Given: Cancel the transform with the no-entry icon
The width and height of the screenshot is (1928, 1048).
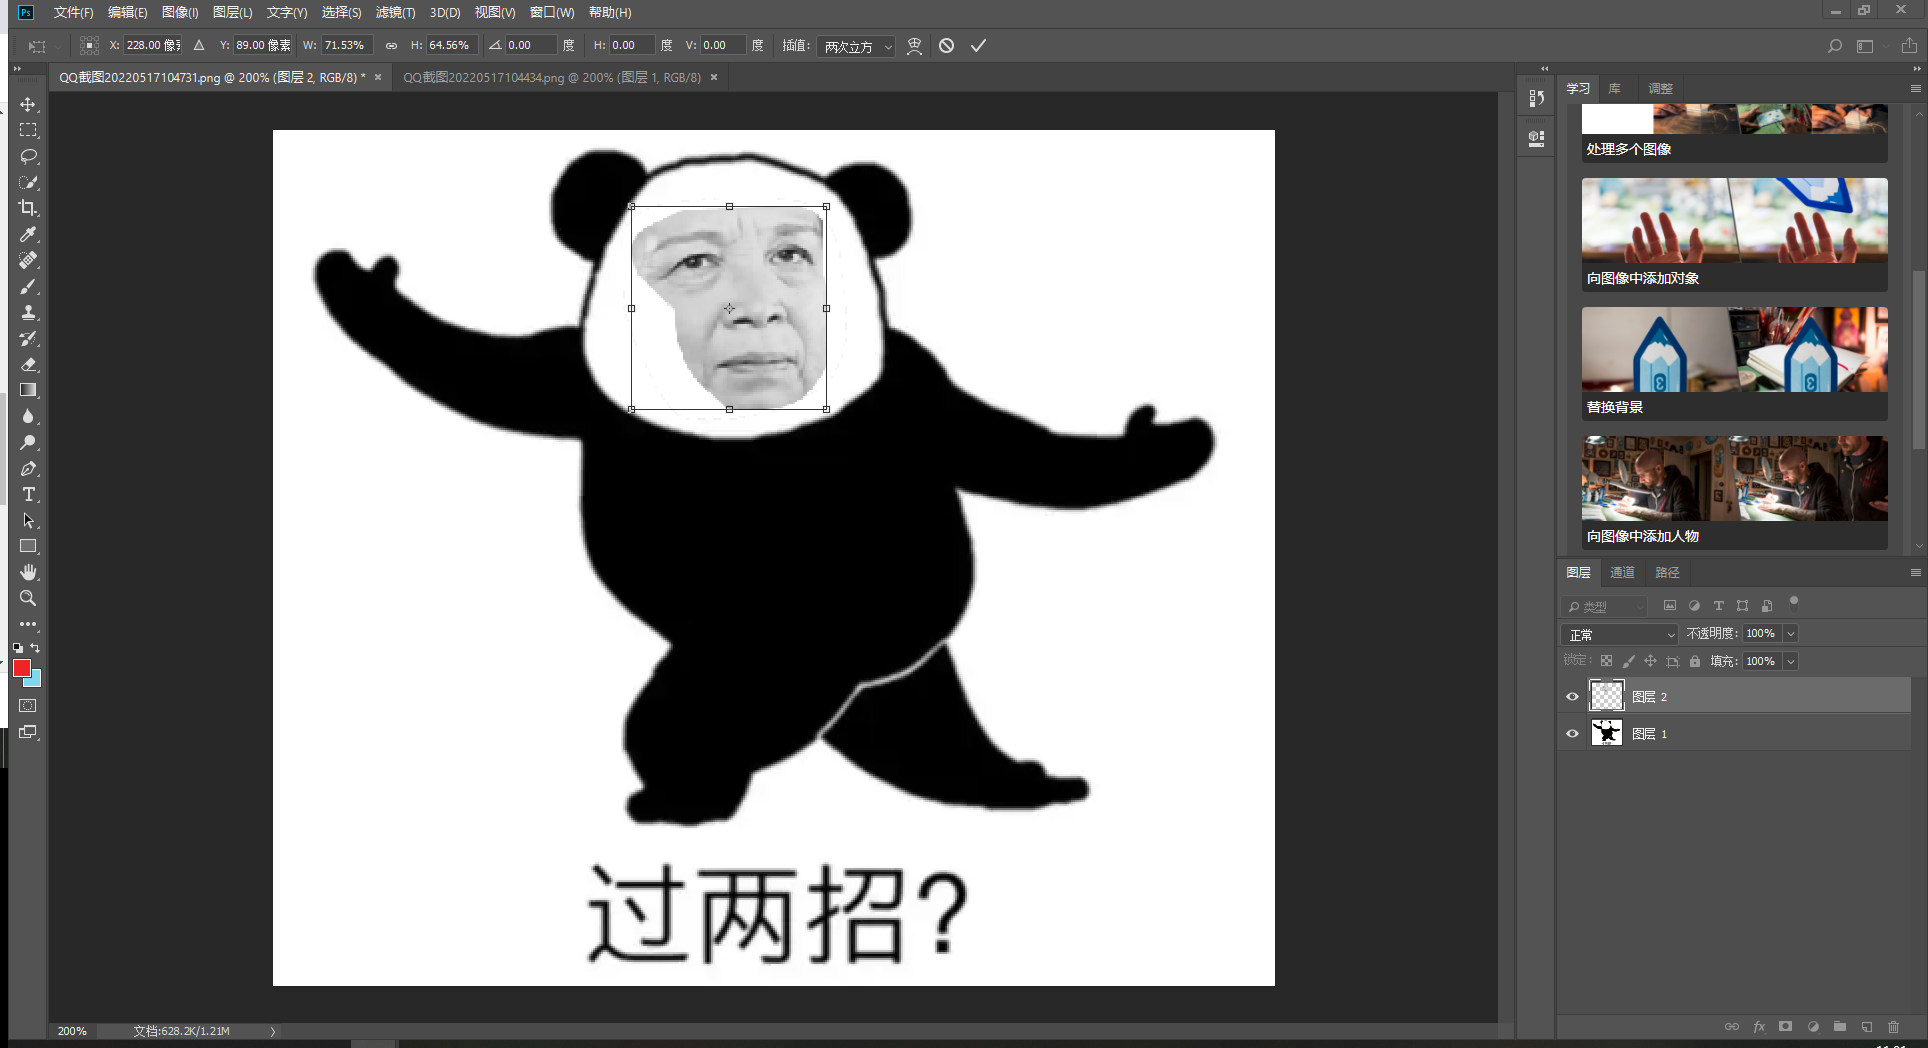Looking at the screenshot, I should [x=946, y=45].
